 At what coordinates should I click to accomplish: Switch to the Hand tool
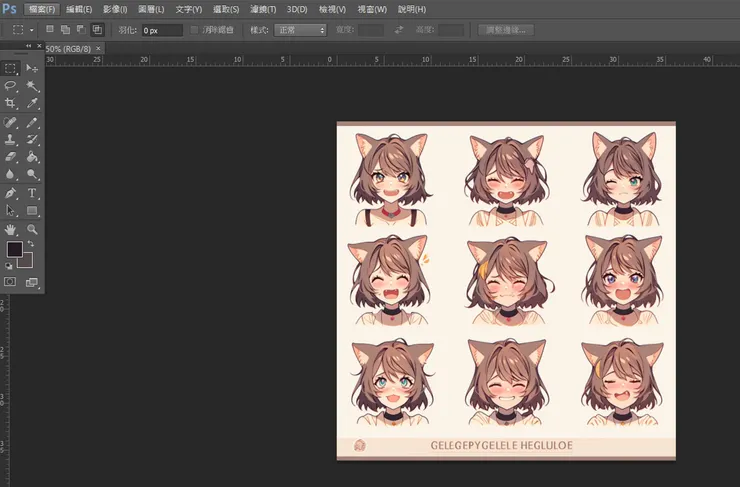[x=11, y=229]
